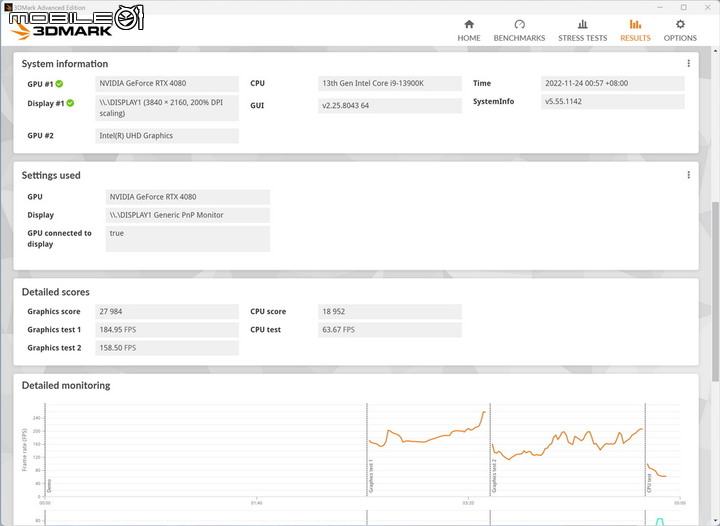This screenshot has width=720, height=526.
Task: Open System information three-dot menu
Action: coord(688,63)
